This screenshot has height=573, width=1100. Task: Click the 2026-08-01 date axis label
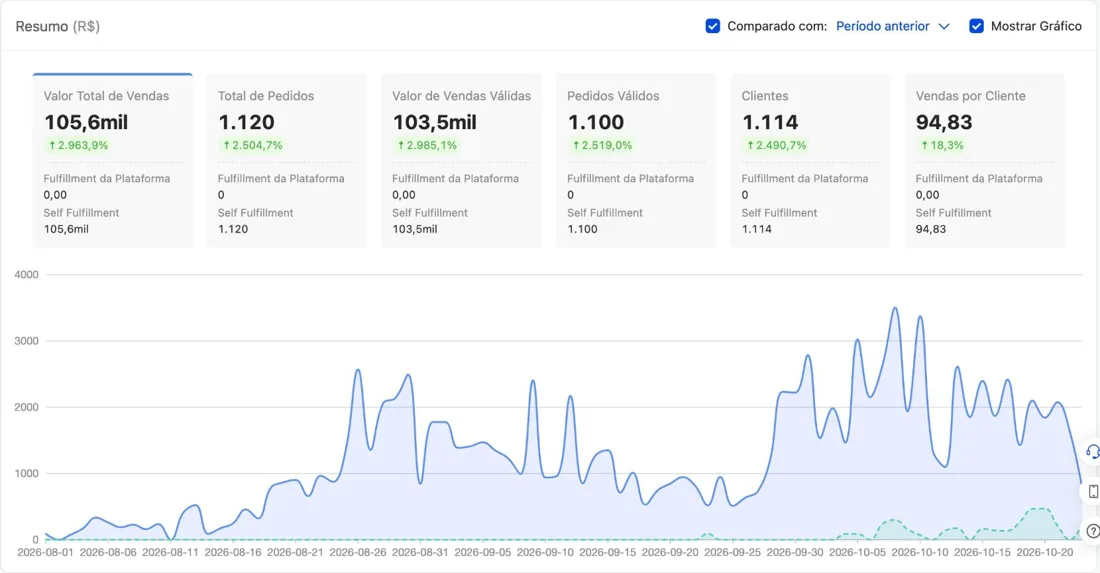pos(46,553)
